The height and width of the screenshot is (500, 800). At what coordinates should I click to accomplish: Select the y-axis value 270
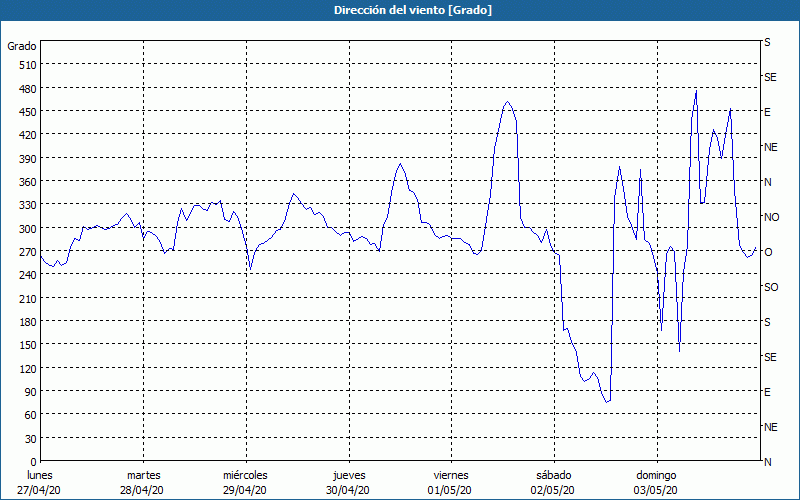coord(28,252)
